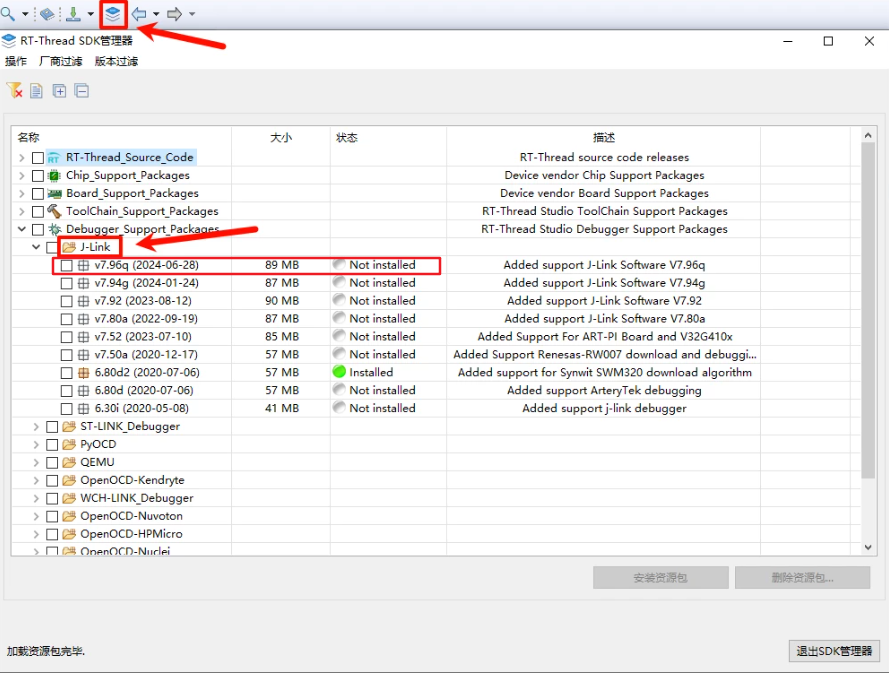Click the WCH-LINK_Debugger folder icon
This screenshot has height=677, width=889.
(69, 498)
